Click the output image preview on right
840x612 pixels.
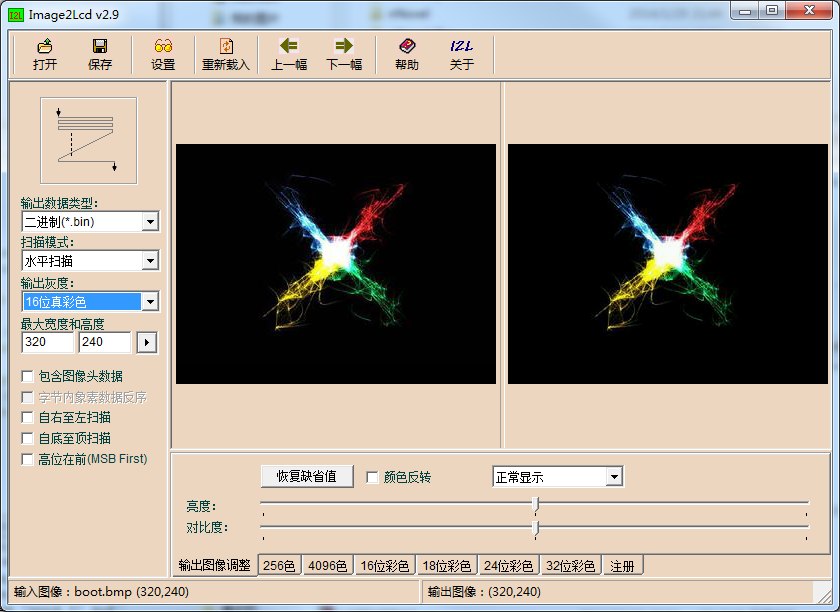tap(668, 264)
